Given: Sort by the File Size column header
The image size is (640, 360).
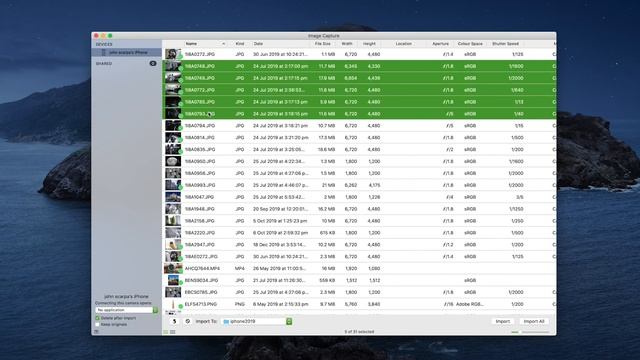Looking at the screenshot, I should 322,44.
